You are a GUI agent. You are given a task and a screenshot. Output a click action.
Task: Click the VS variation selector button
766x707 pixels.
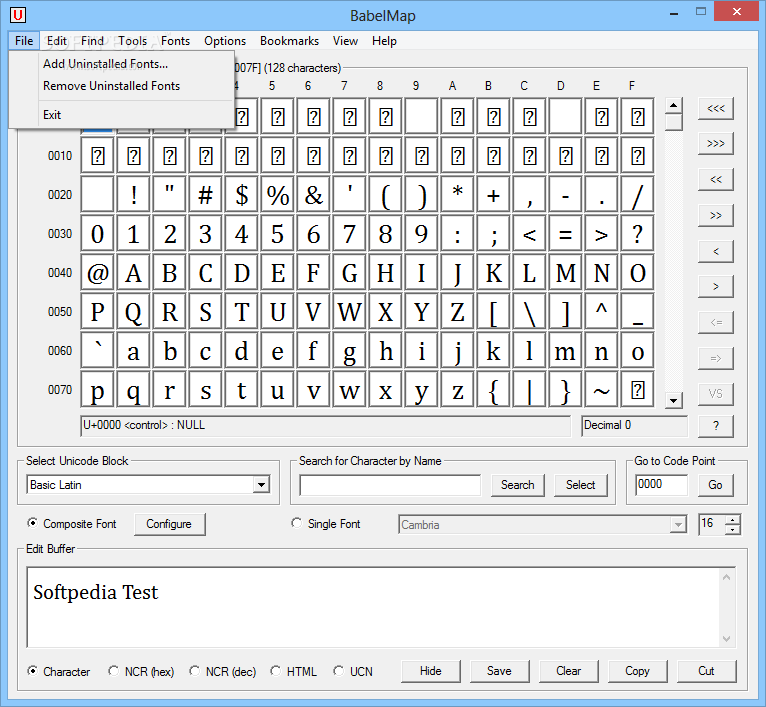pos(716,394)
